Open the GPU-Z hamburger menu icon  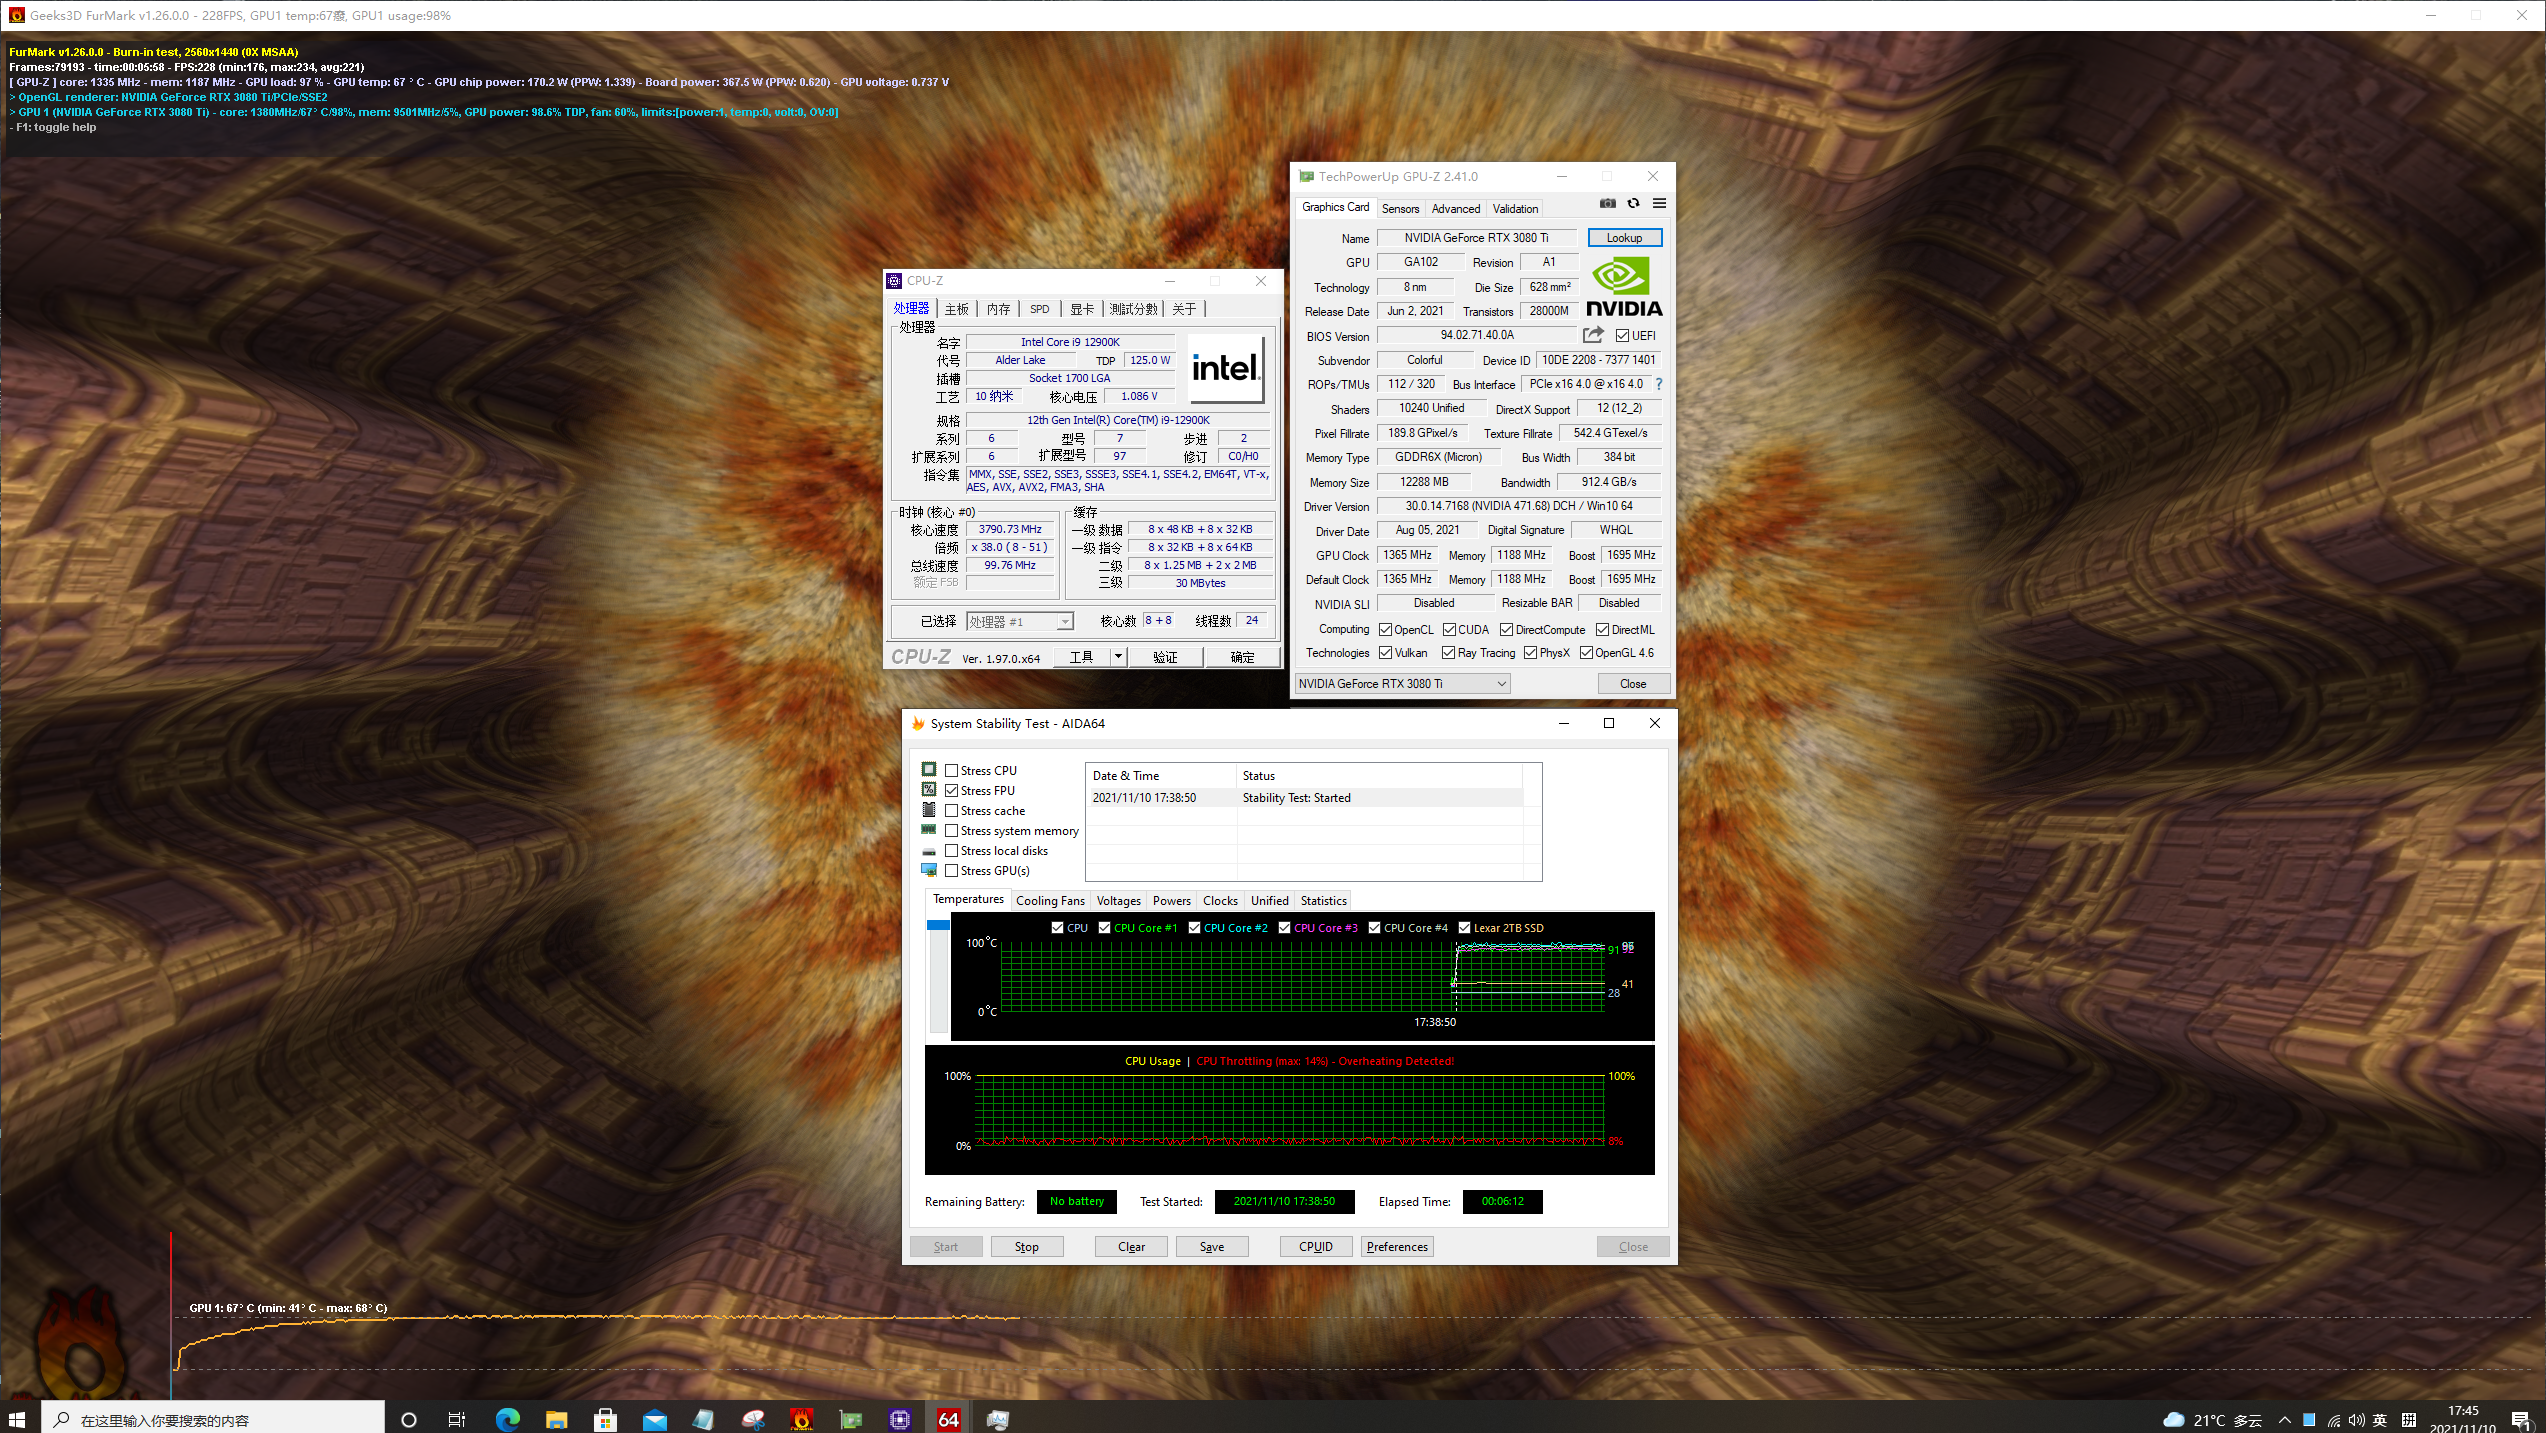tap(1659, 204)
